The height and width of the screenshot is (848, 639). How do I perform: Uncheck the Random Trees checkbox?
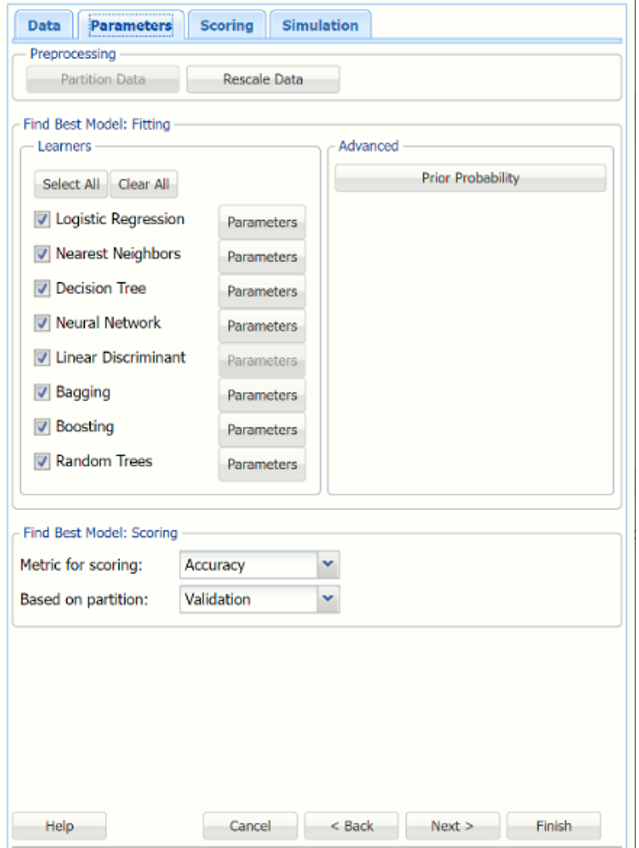(42, 462)
